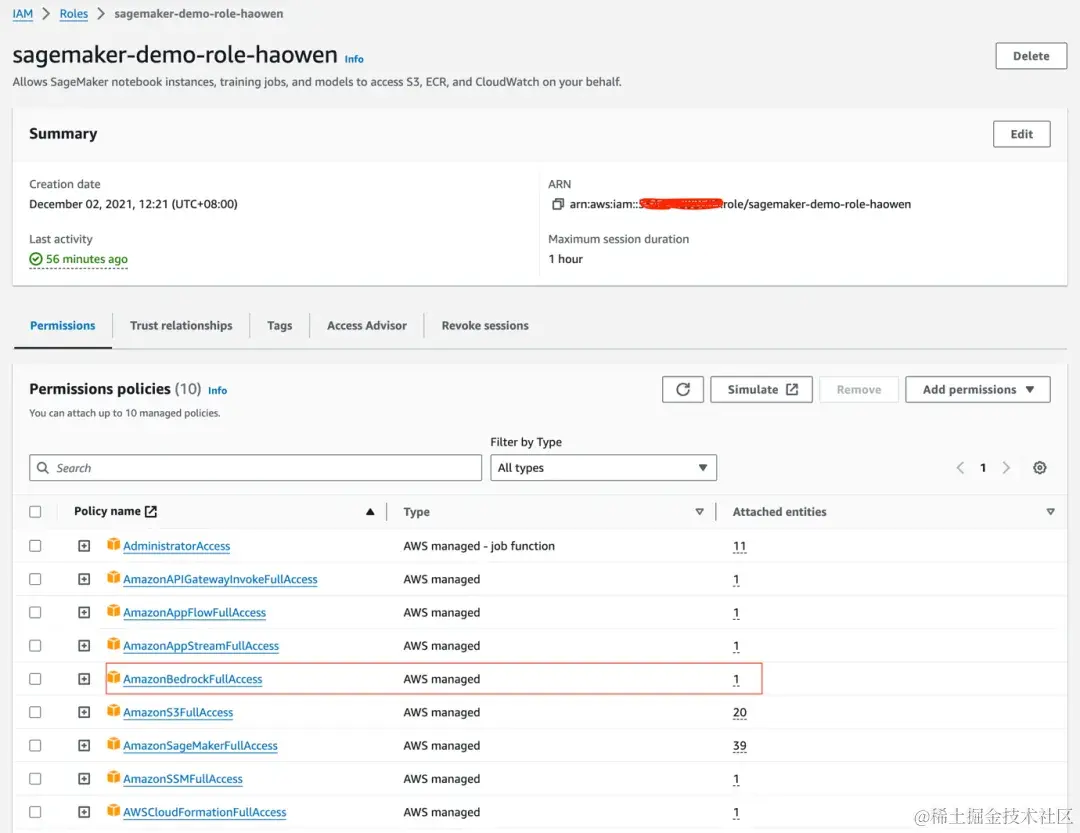
Task: Click attached entities count 39
Action: (x=740, y=745)
